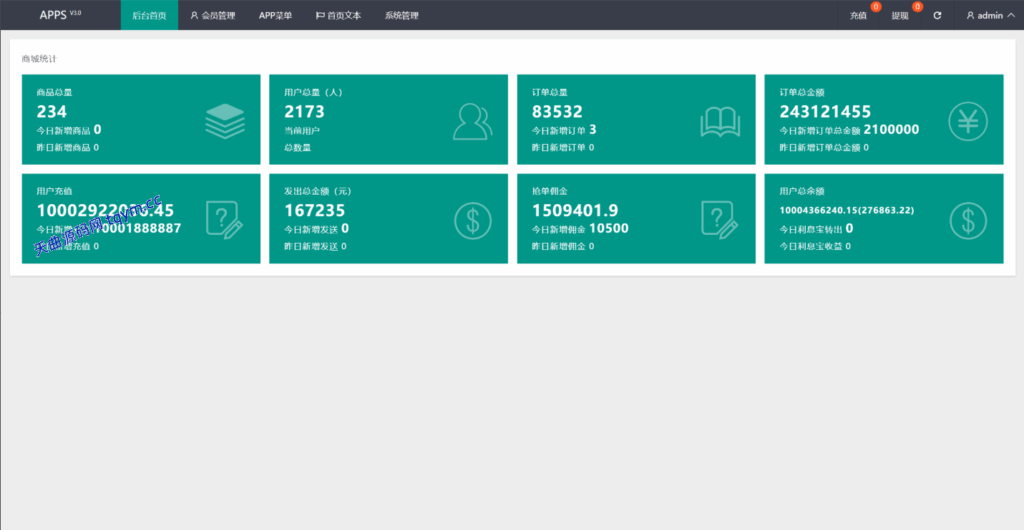Click the 用户总余额 value 10004366240.15(276863.22)
The width and height of the screenshot is (1024, 530).
(846, 210)
